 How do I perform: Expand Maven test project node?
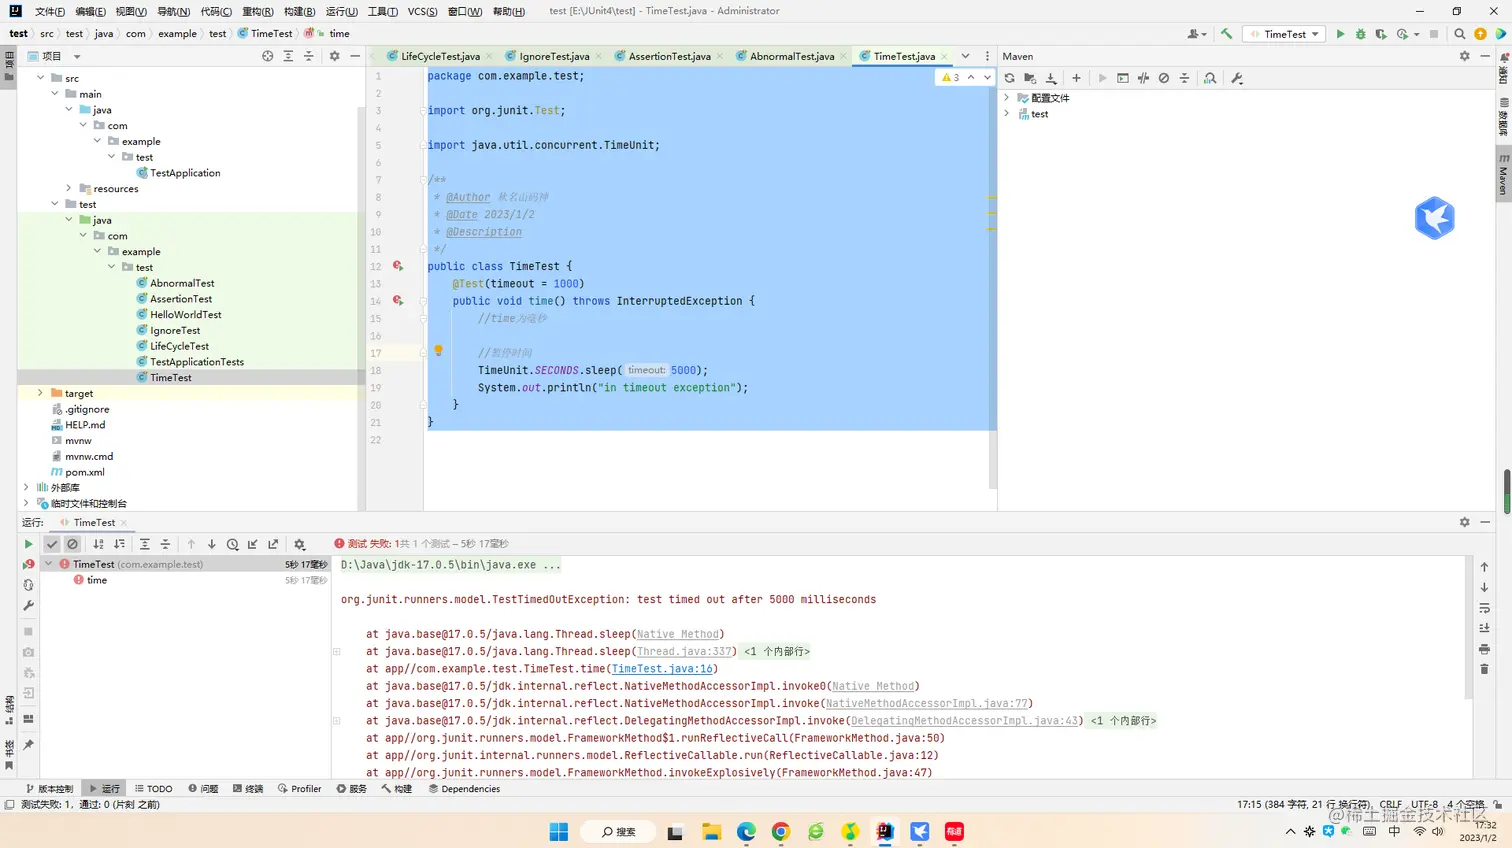(x=1007, y=114)
